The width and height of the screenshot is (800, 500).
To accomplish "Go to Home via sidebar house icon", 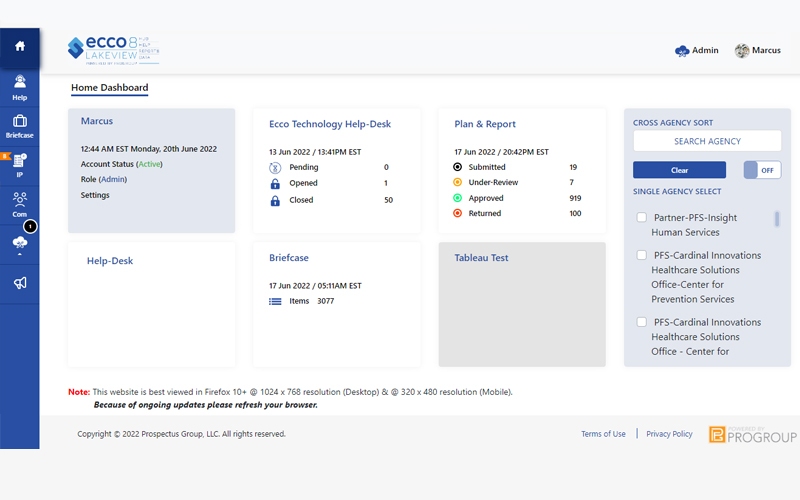I will pos(19,46).
